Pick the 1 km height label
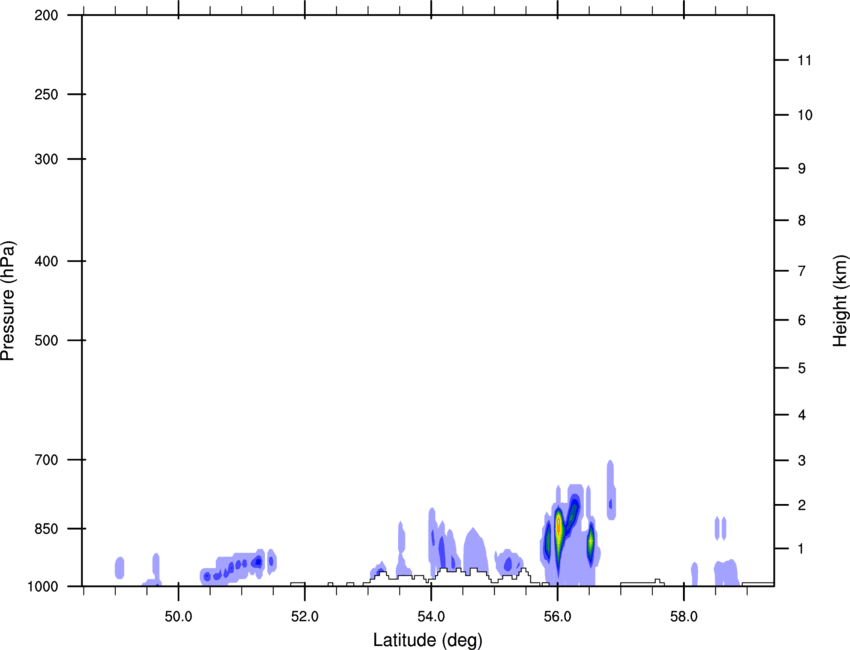Viewport: 850px width, 650px height. pyautogui.click(x=802, y=549)
